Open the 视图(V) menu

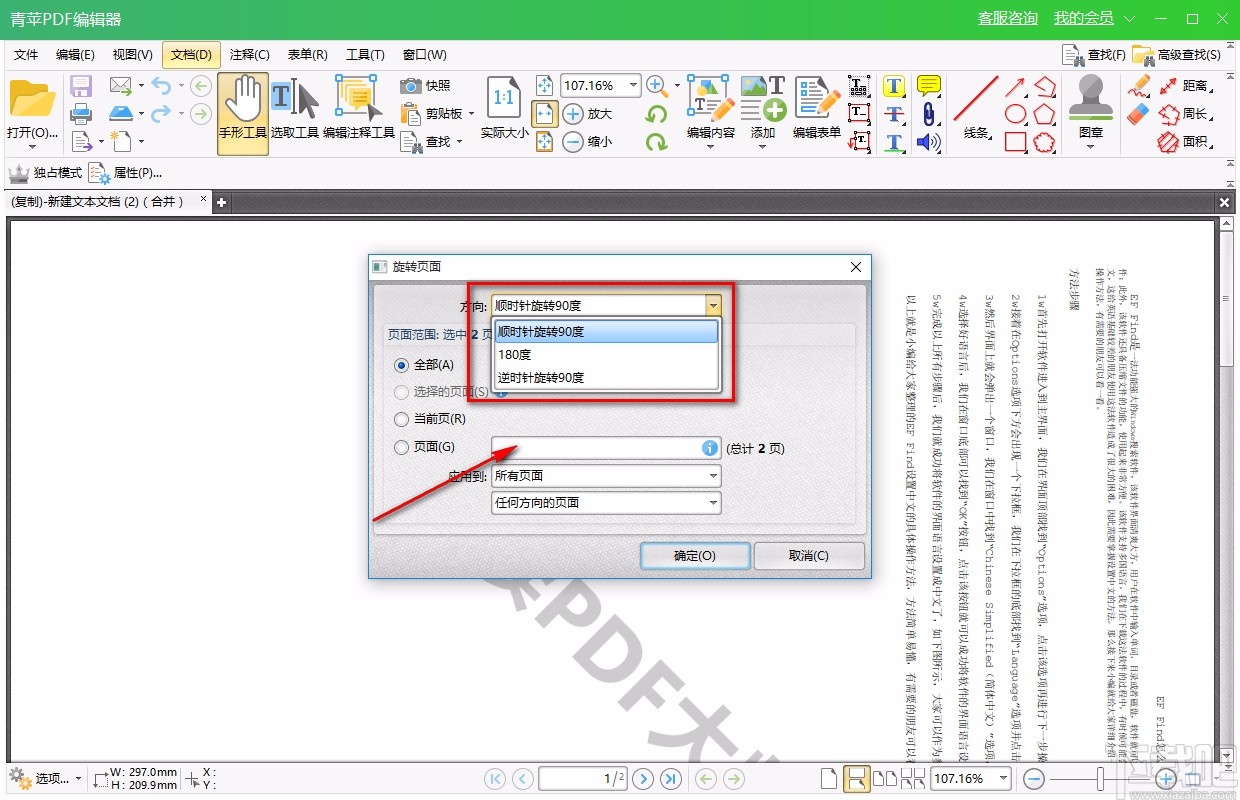132,55
